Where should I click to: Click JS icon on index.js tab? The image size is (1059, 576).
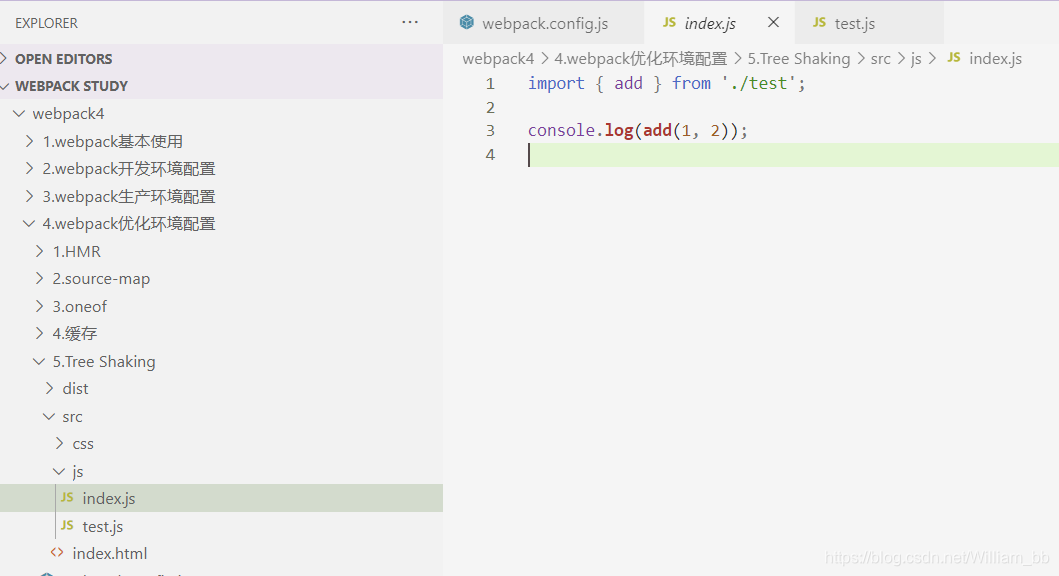click(669, 22)
